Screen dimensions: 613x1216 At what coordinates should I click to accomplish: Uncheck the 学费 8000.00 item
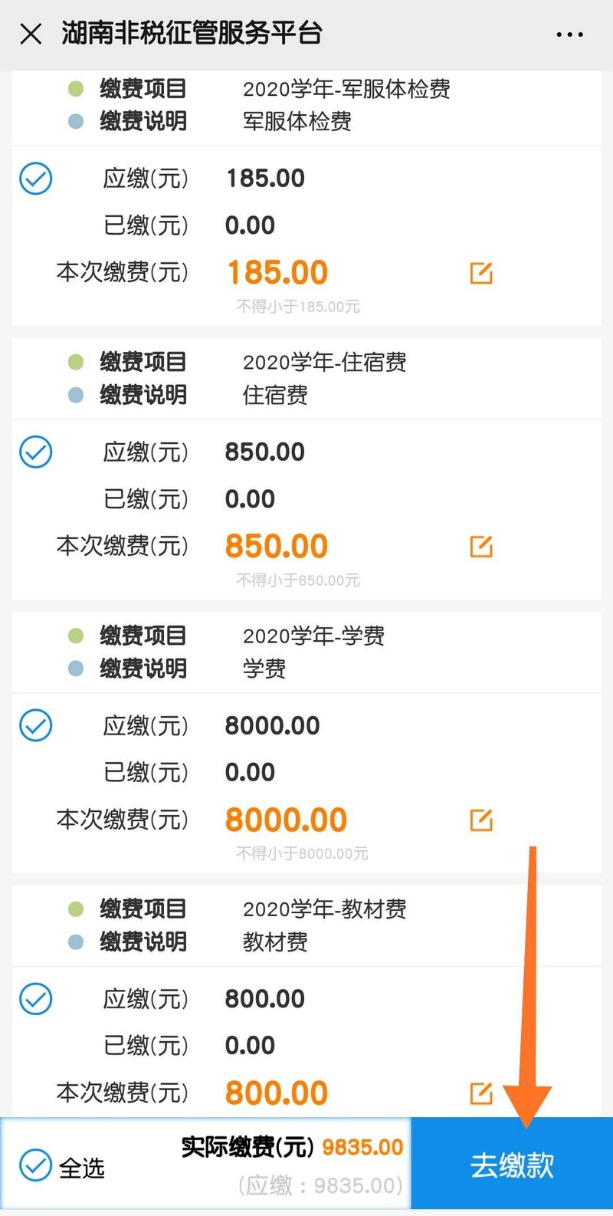[36, 726]
